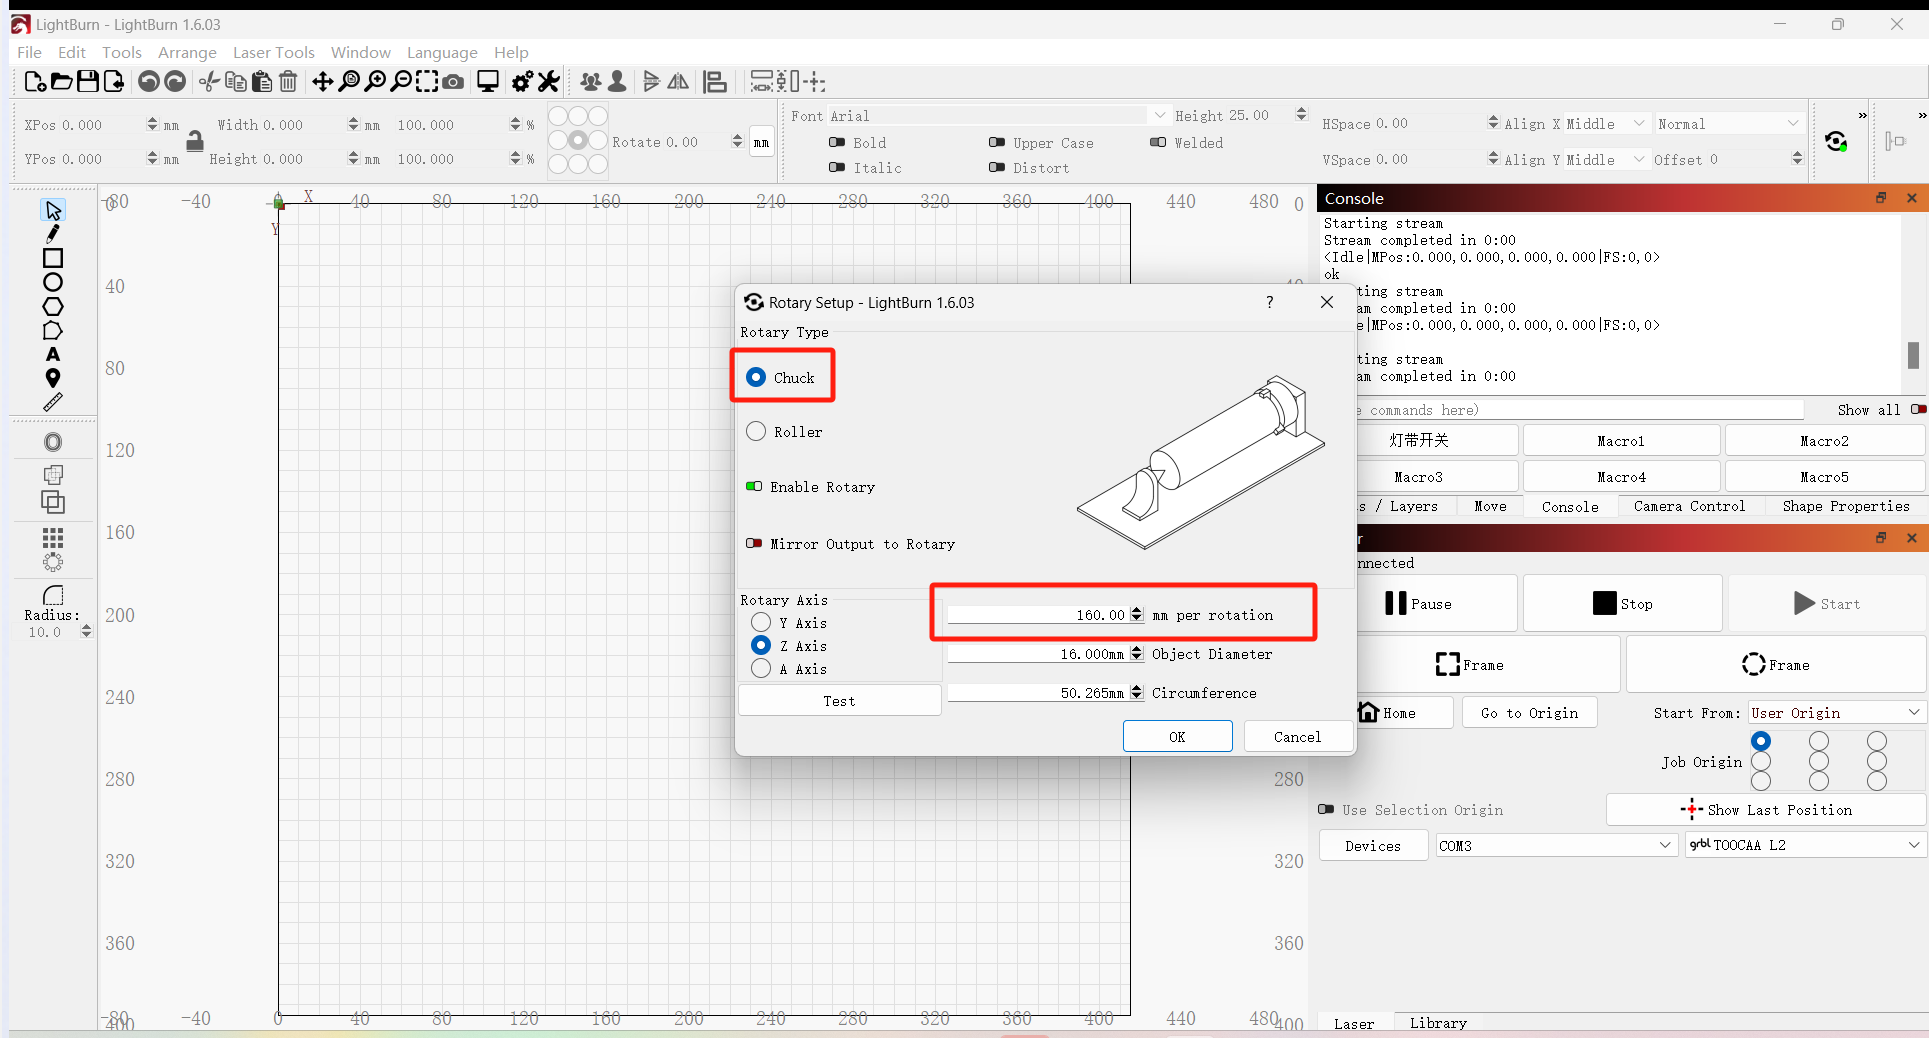Viewport: 1929px width, 1038px height.
Task: Click the Stop button in Laser panel
Action: click(1622, 604)
